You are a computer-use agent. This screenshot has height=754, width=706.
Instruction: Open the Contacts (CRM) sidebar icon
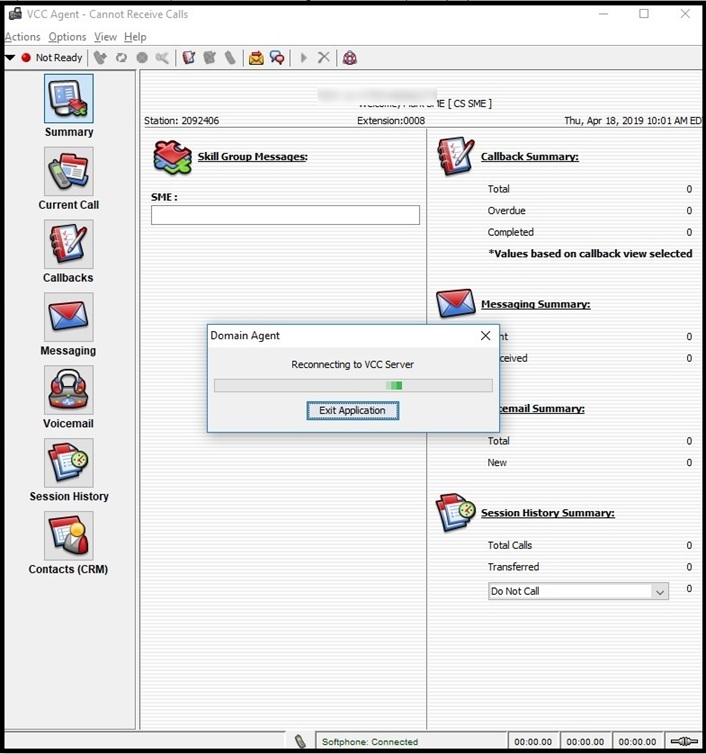[x=69, y=536]
